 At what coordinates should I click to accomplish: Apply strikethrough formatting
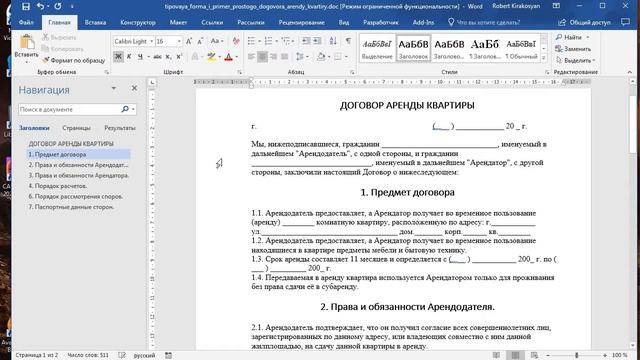click(x=158, y=57)
